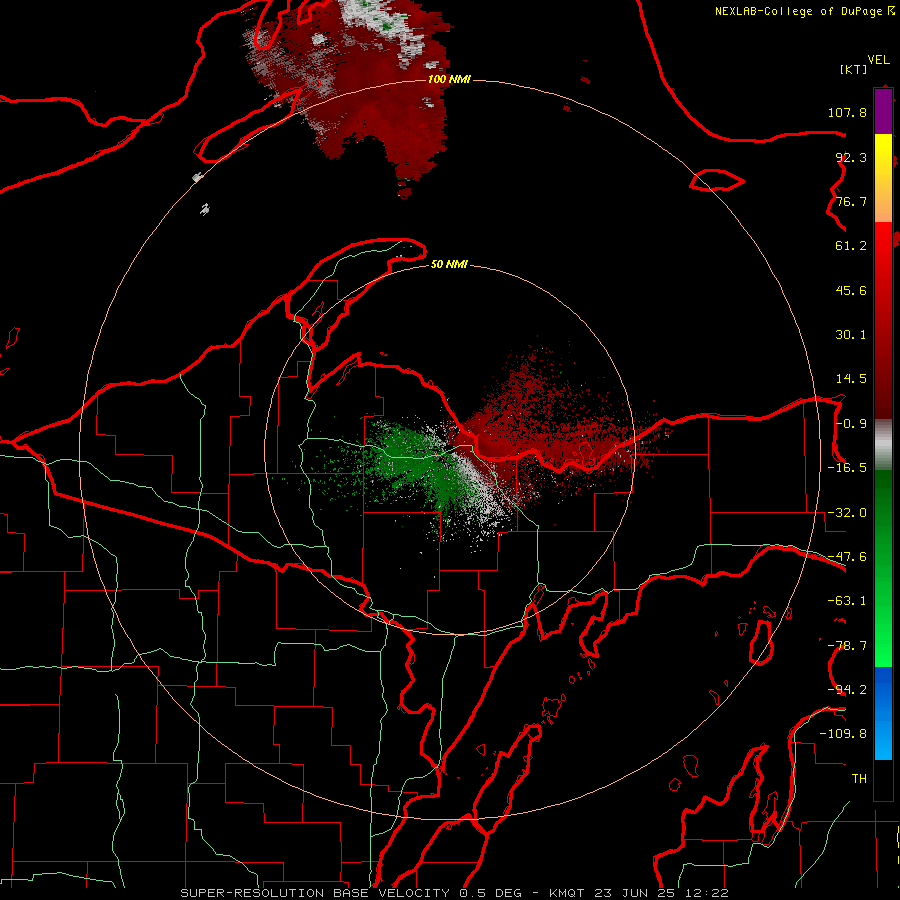Select the -94.2 velocity scale value
900x900 pixels.
pos(847,689)
